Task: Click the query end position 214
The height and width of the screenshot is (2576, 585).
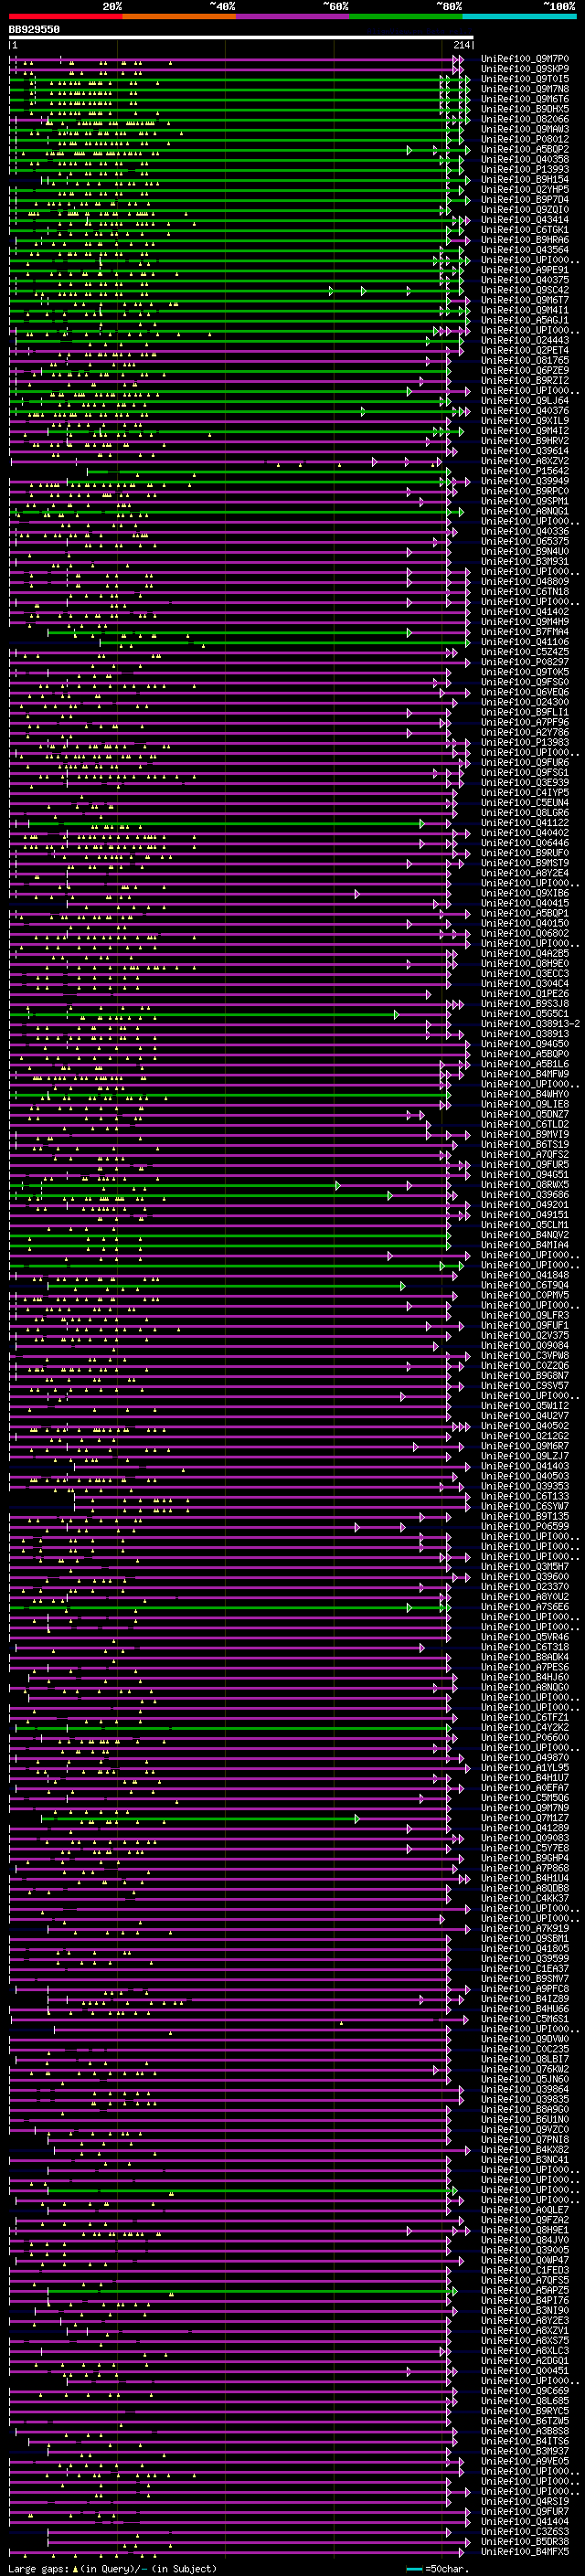Action: point(462,45)
